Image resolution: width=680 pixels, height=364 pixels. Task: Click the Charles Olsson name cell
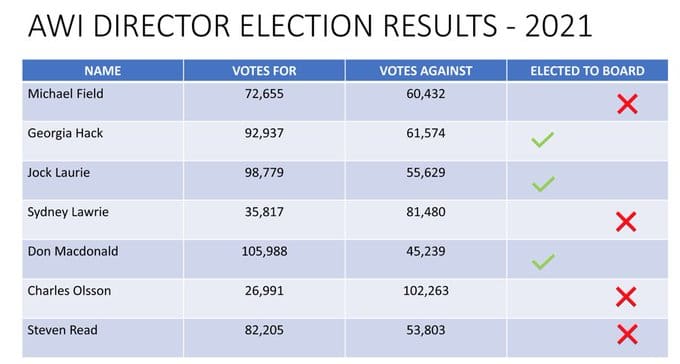[x=103, y=298]
